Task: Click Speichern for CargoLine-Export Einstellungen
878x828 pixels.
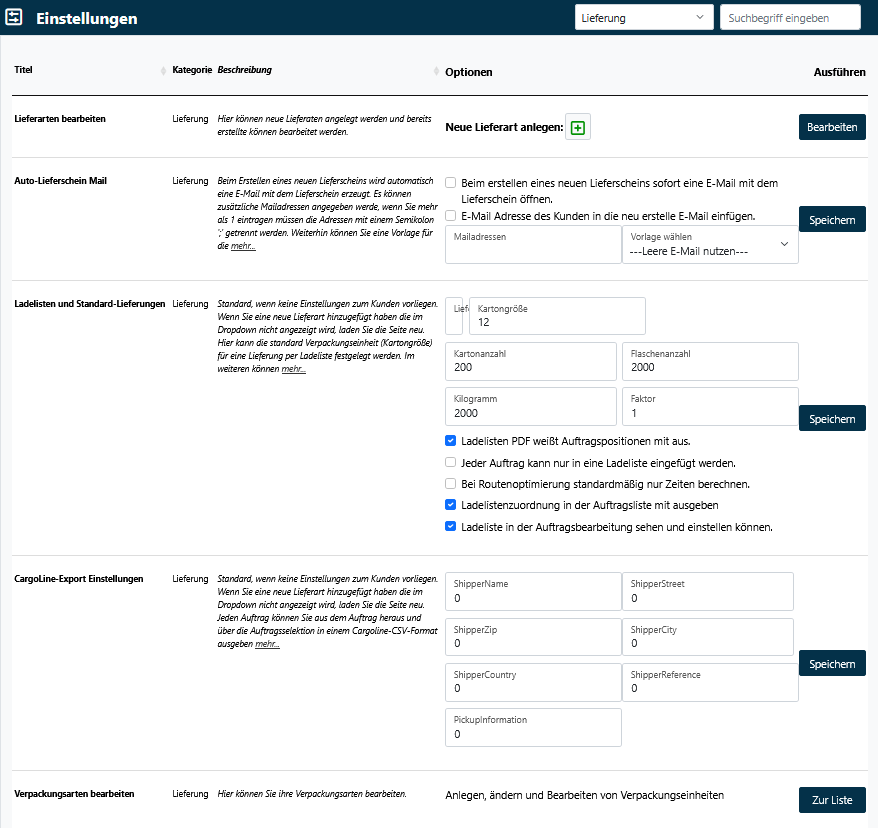Action: tap(831, 664)
